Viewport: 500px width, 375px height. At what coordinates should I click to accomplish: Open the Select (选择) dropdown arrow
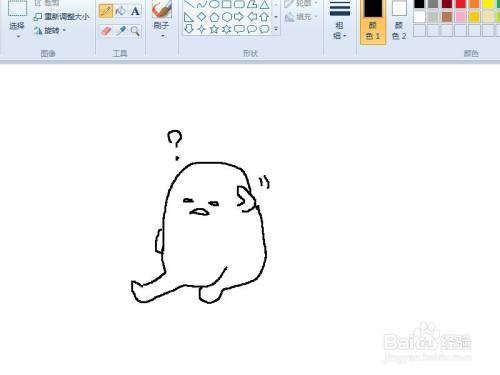click(18, 36)
